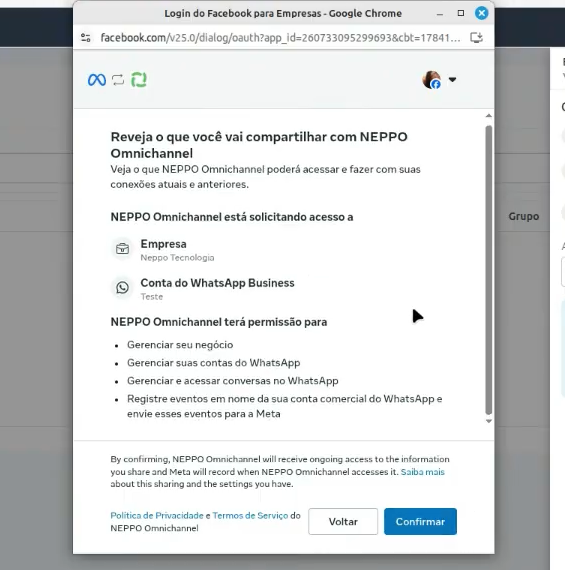Click the Empresa briefcase icon
This screenshot has height=570, width=565.
123,249
